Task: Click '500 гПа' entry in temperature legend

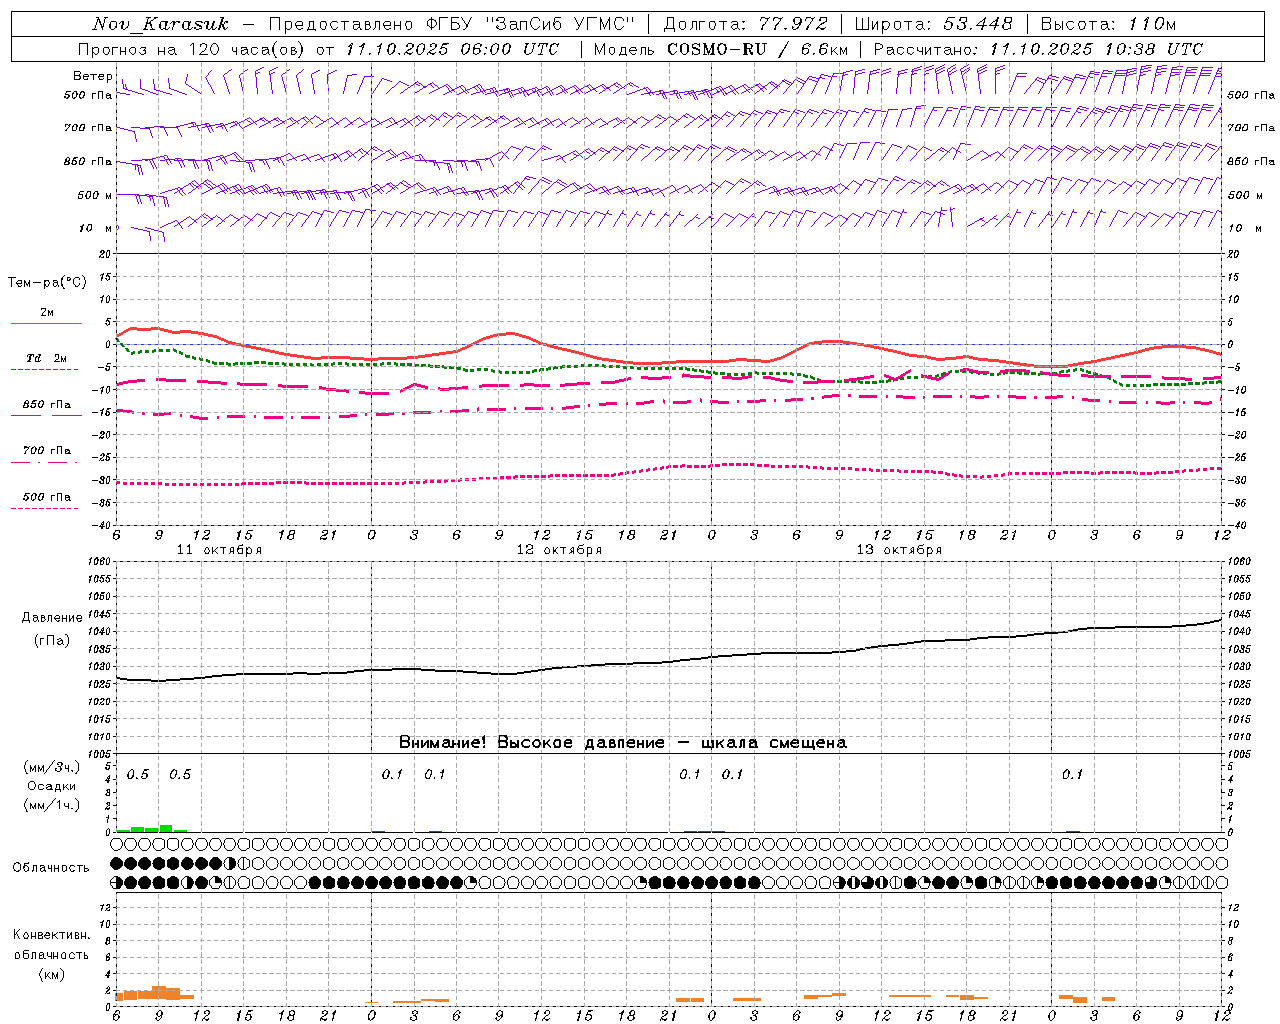Action: (47, 497)
